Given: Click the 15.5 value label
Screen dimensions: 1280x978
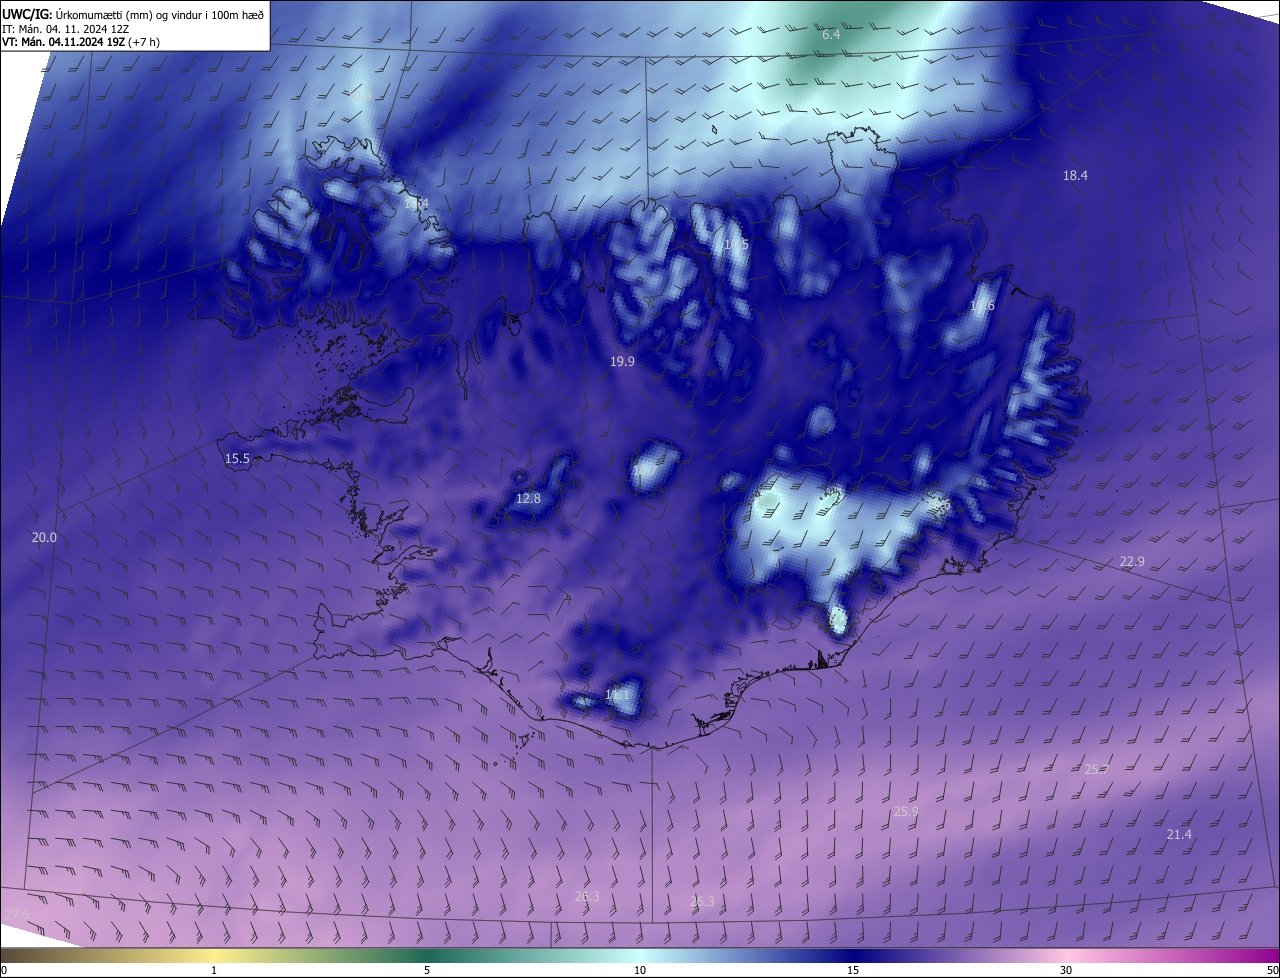Looking at the screenshot, I should pos(237,459).
